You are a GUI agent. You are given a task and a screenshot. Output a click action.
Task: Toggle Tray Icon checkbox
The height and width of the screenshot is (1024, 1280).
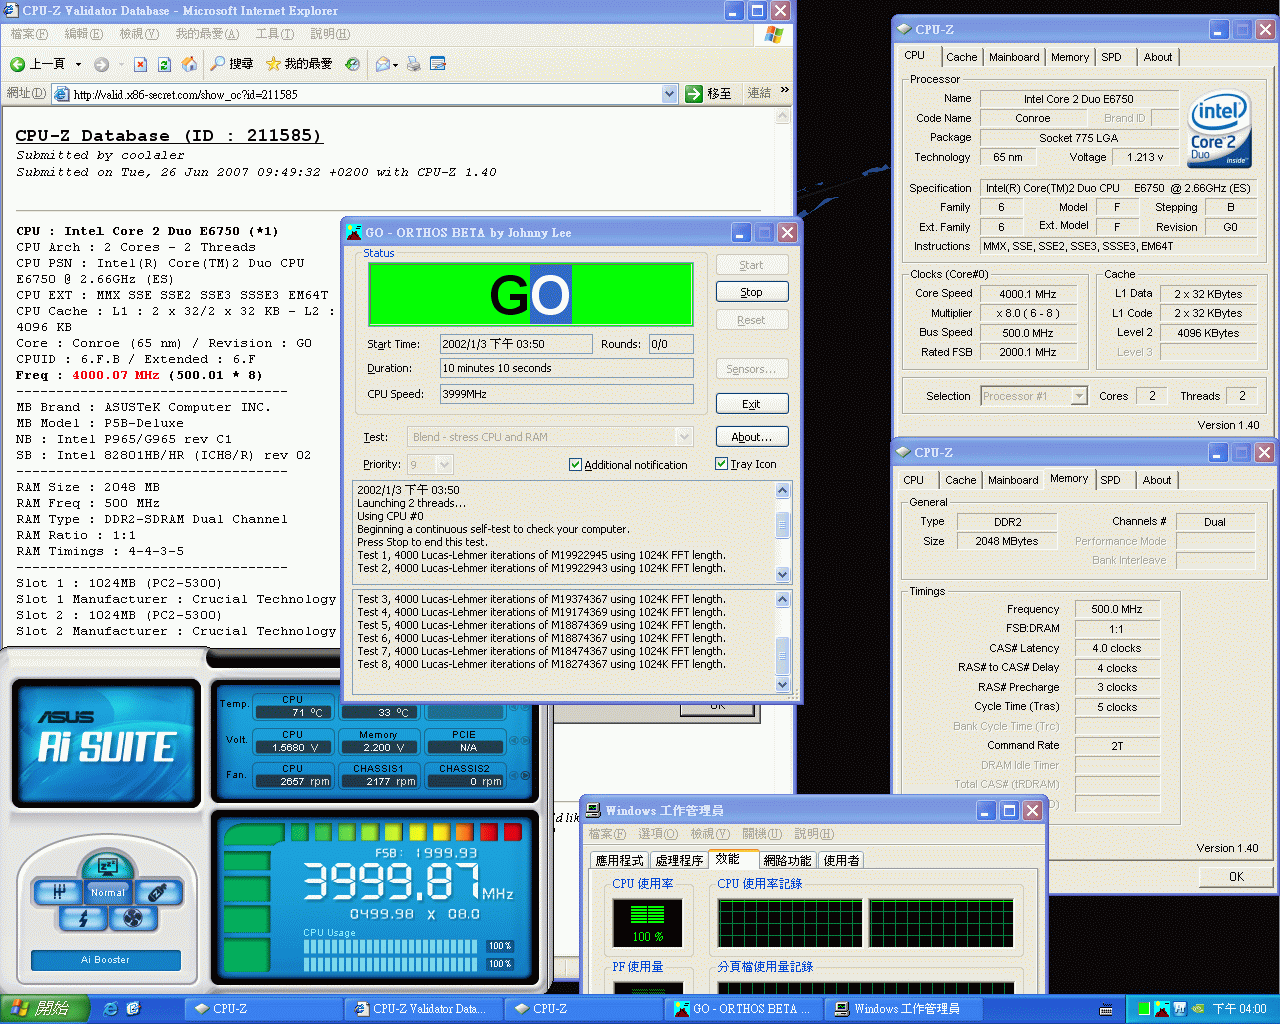coord(721,463)
